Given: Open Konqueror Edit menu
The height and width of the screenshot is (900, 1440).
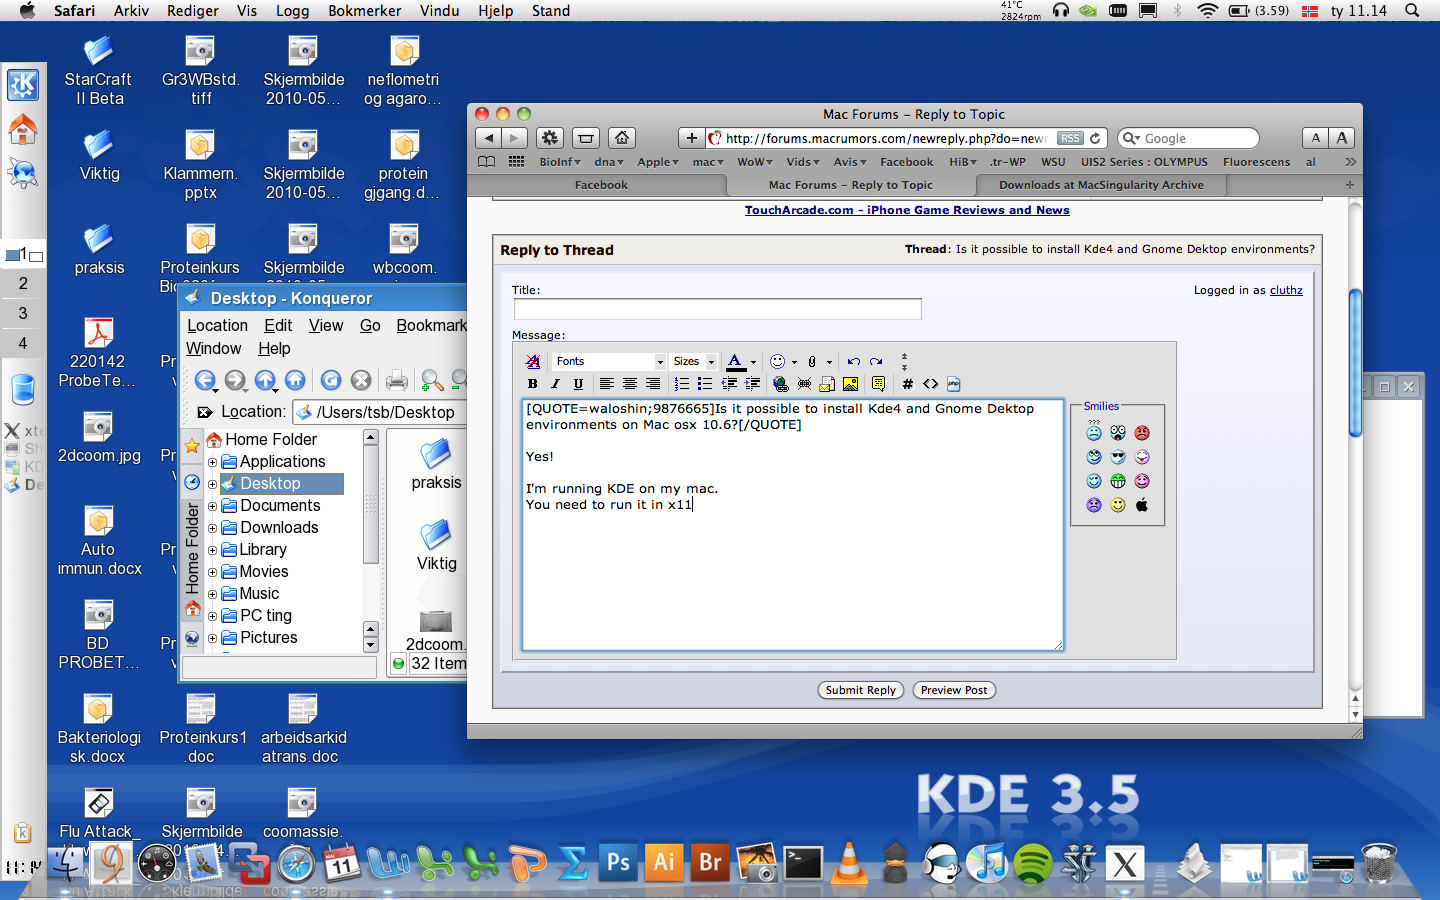Looking at the screenshot, I should click(278, 326).
